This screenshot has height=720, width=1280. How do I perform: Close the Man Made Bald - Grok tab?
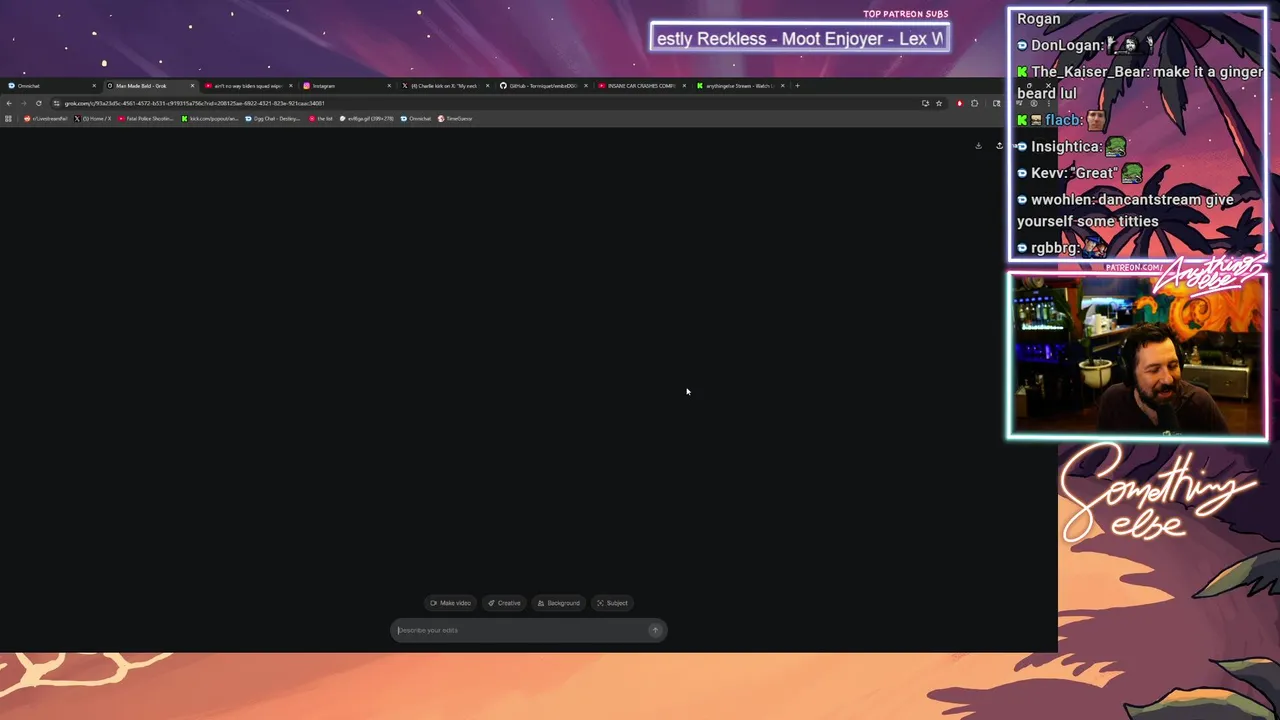tap(192, 86)
